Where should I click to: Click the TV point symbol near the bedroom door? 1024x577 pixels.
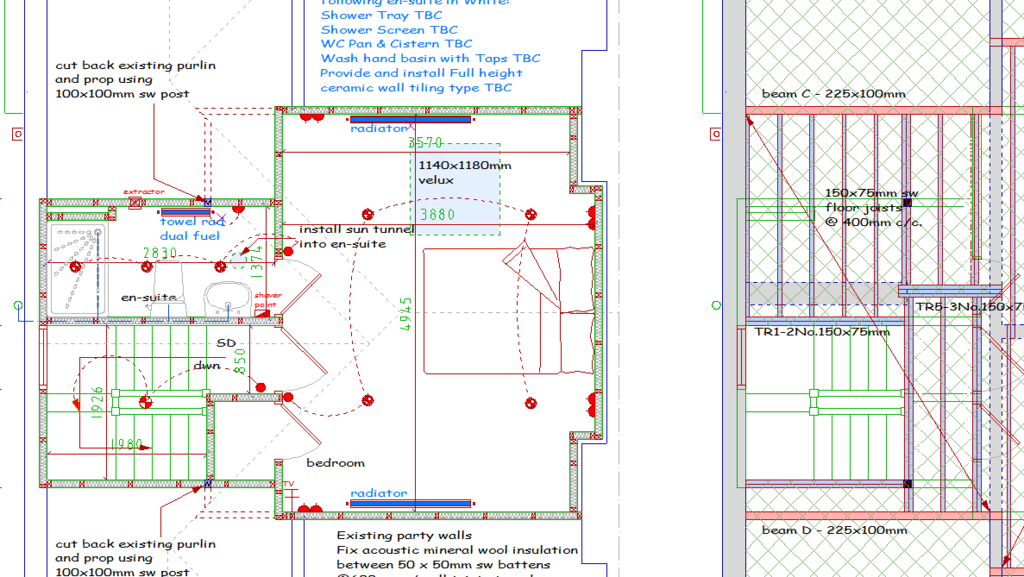coord(290,485)
